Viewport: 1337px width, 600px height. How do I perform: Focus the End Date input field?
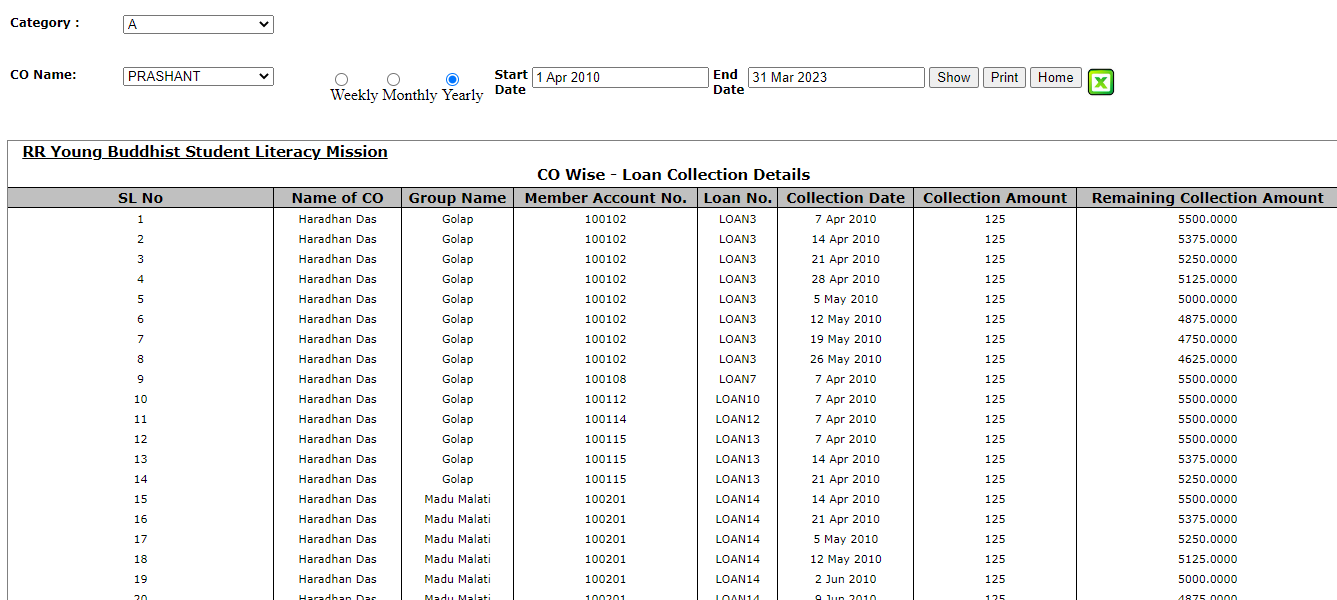click(836, 77)
